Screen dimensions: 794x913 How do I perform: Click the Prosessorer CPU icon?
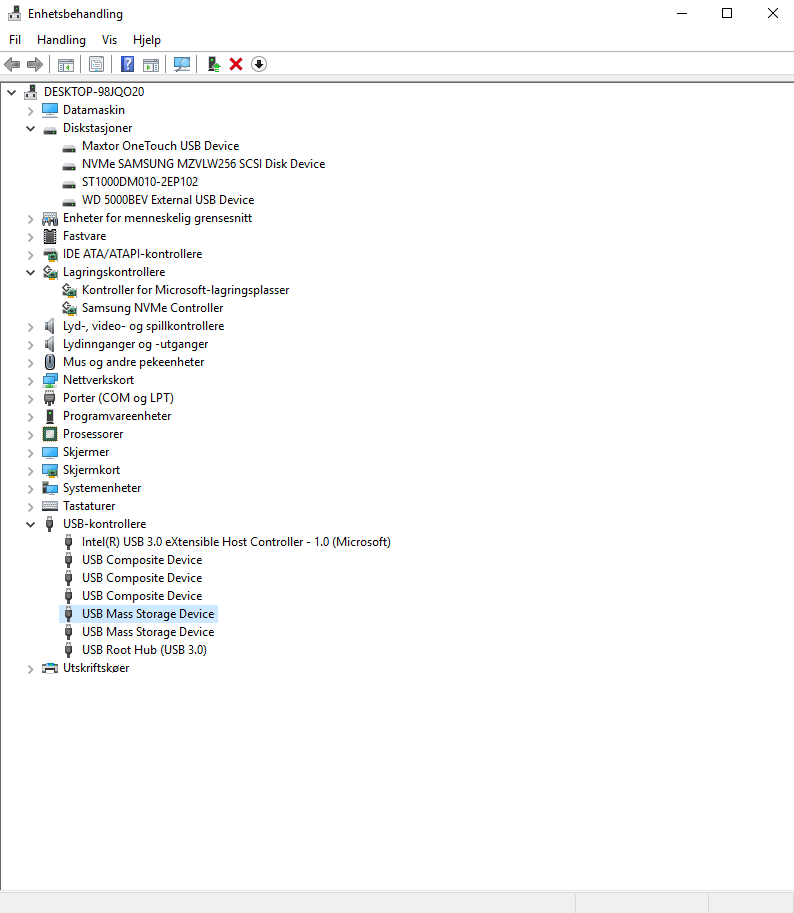50,434
